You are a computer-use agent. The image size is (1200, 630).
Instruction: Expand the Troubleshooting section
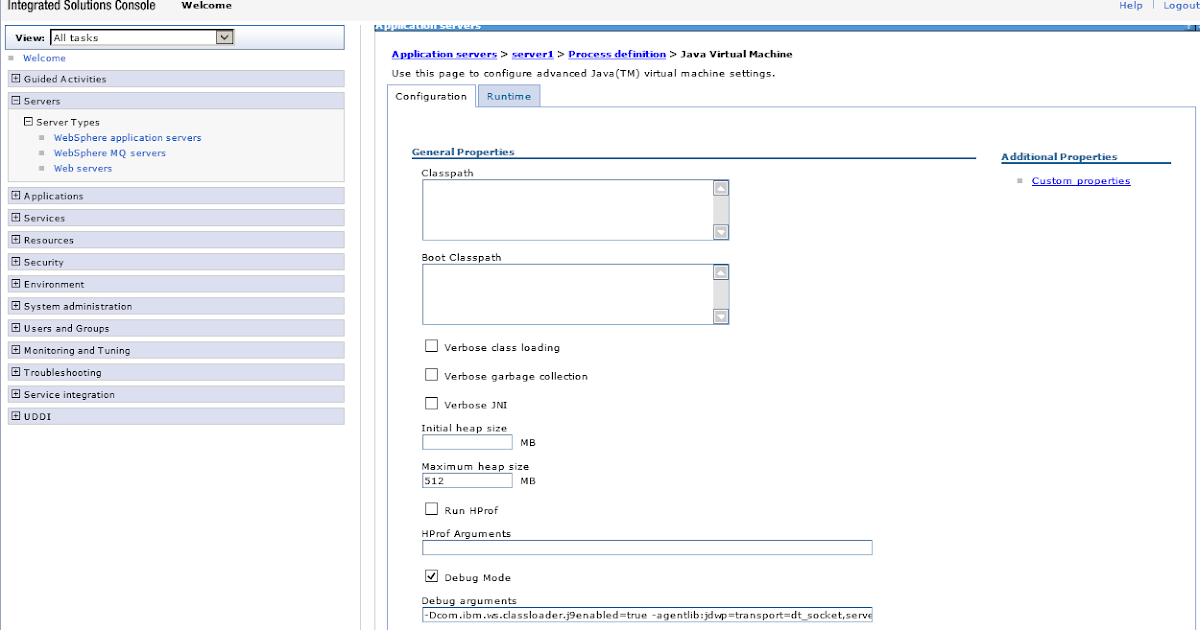tap(14, 372)
